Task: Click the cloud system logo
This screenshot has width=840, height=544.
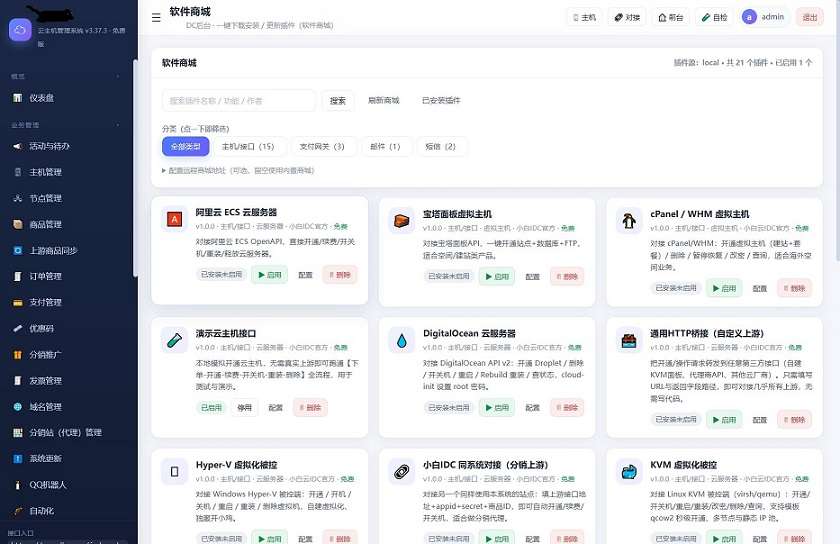Action: pos(20,30)
